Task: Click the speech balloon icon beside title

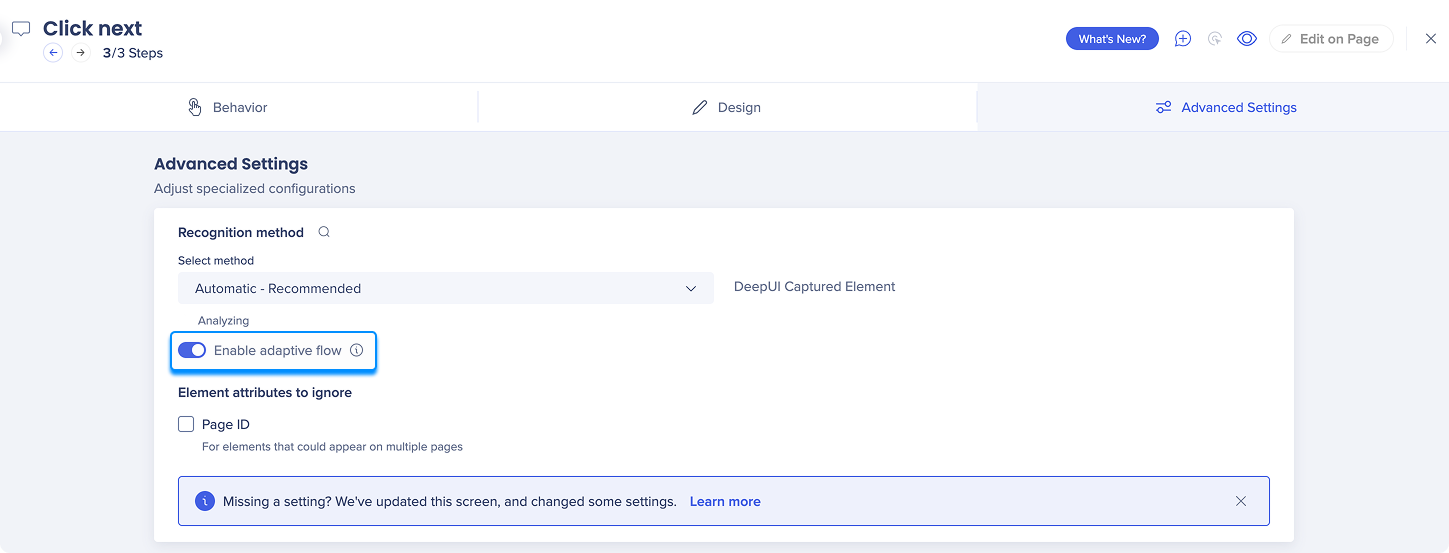Action: click(x=21, y=29)
